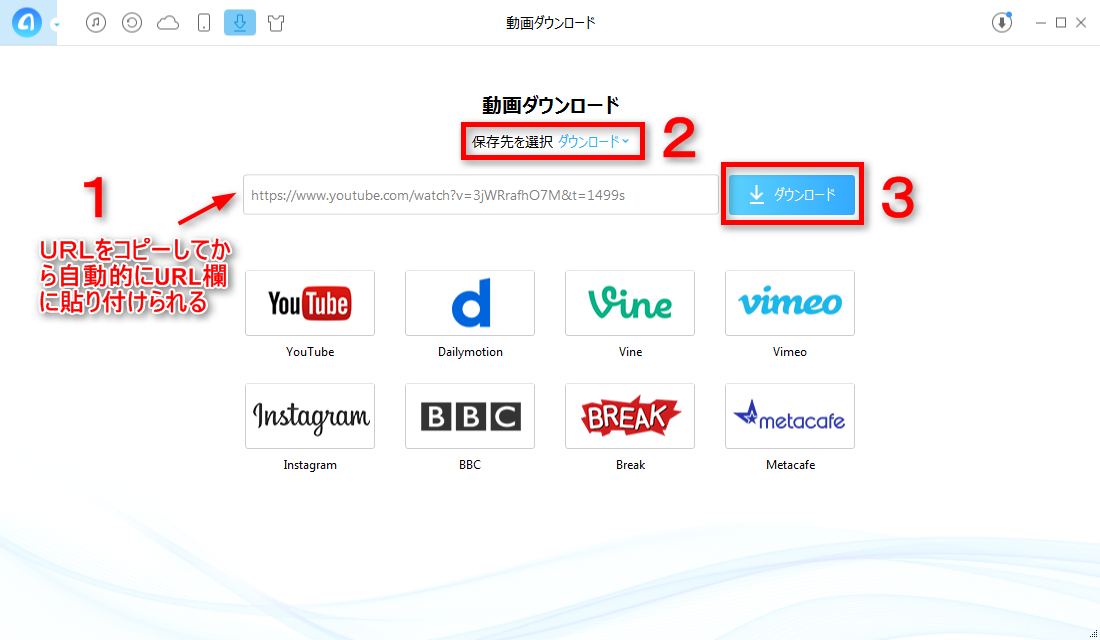The width and height of the screenshot is (1100, 640).
Task: Open the skin theme shirt icon
Action: tap(276, 23)
